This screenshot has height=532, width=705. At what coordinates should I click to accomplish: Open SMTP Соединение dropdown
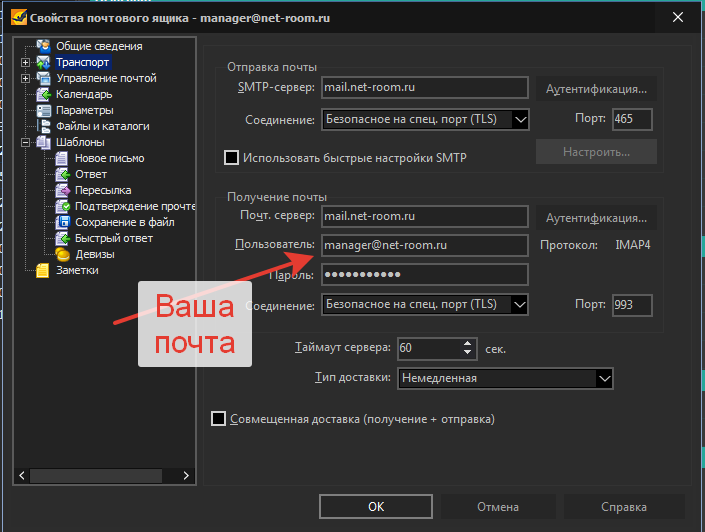pos(520,120)
